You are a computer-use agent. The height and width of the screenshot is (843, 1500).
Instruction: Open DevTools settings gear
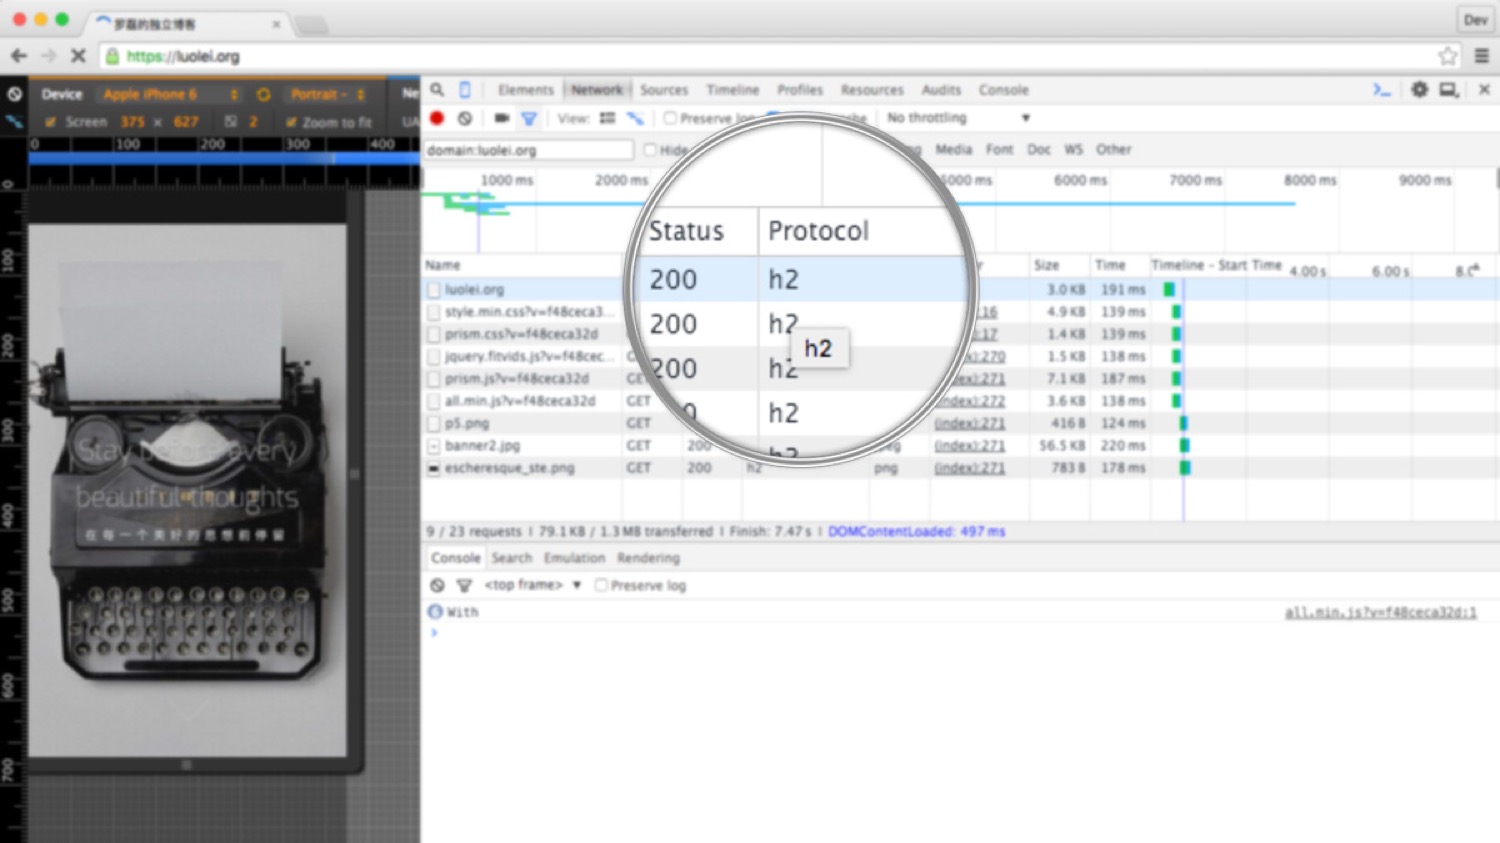1419,90
